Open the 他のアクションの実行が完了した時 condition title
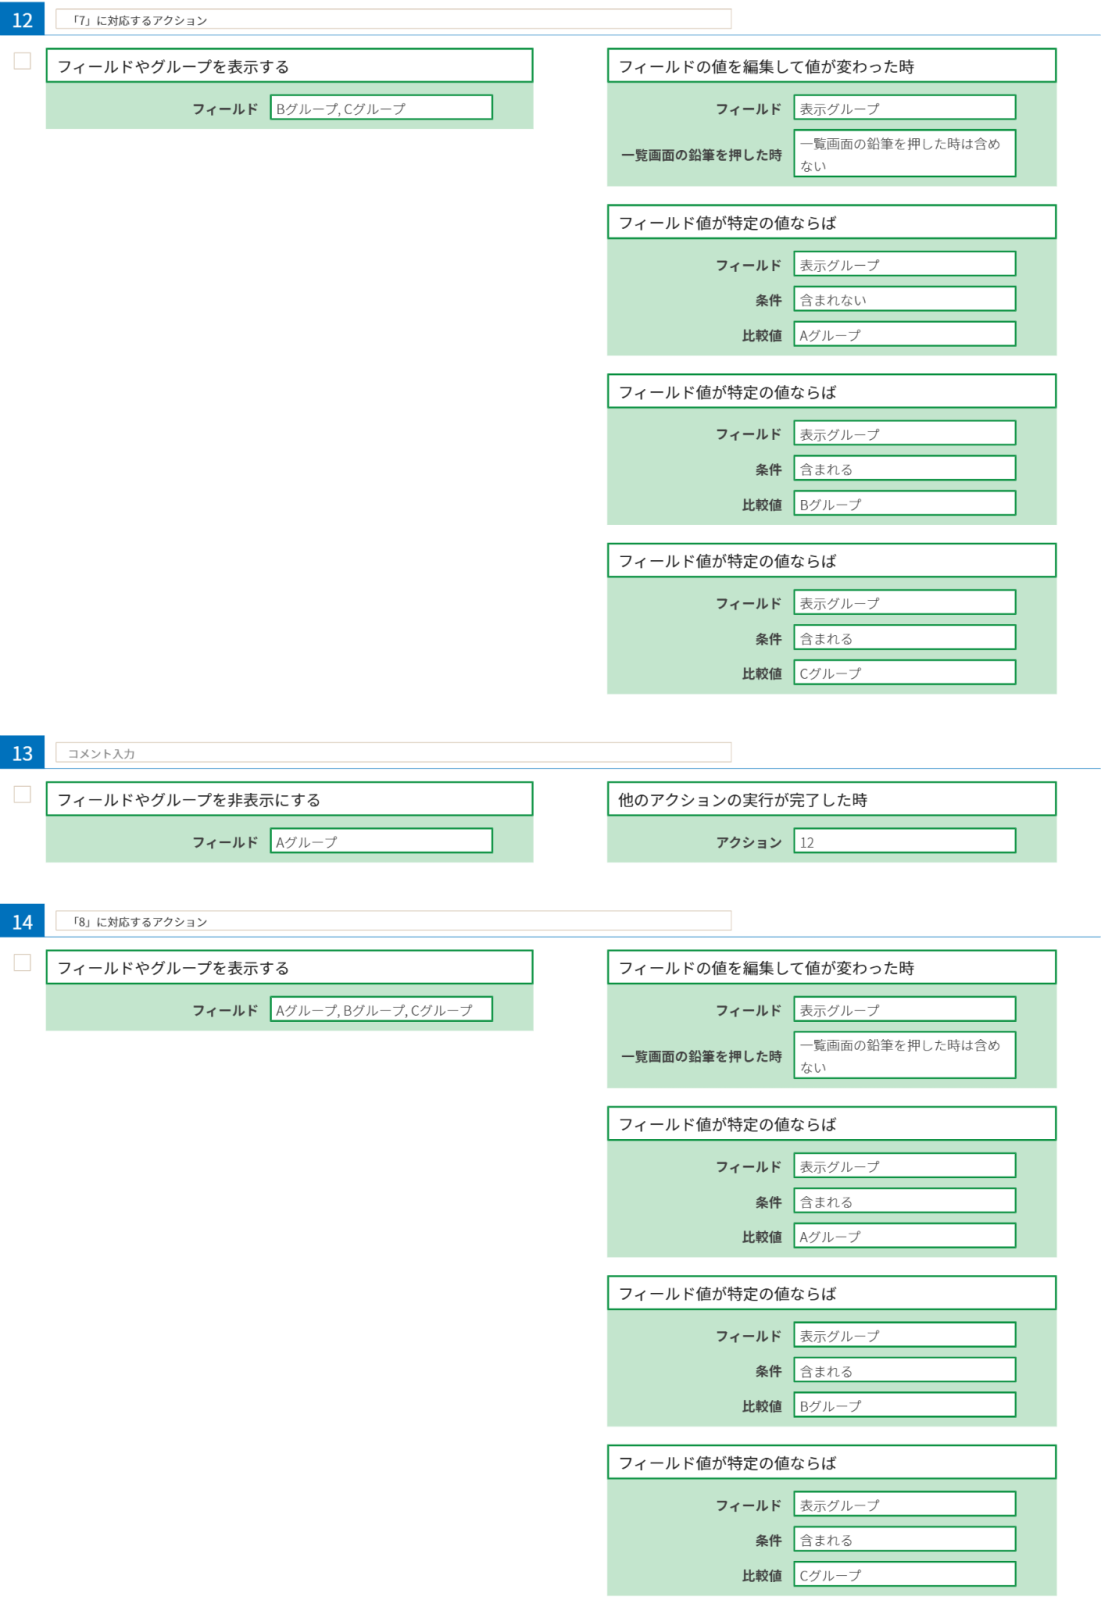 point(831,799)
